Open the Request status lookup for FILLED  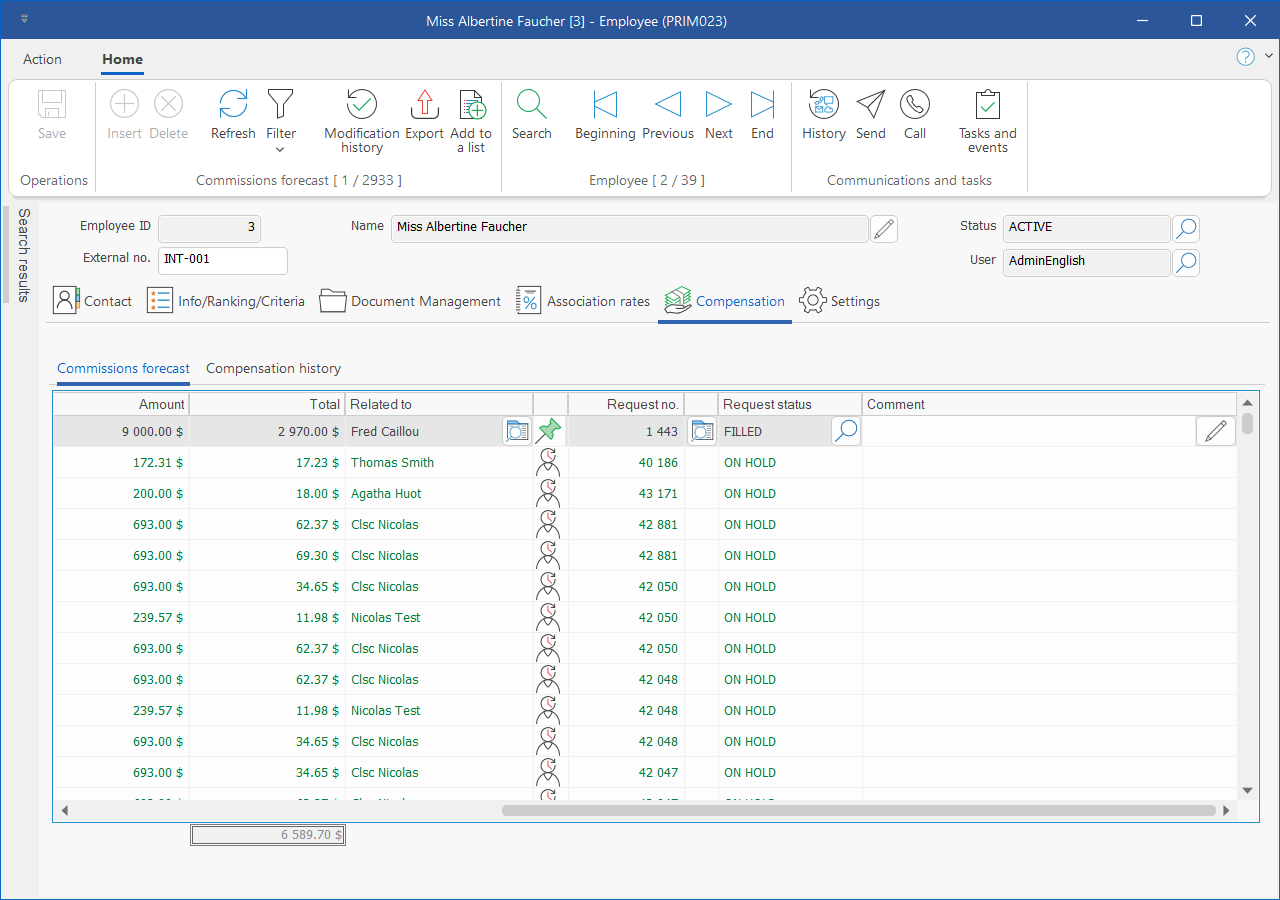[845, 432]
